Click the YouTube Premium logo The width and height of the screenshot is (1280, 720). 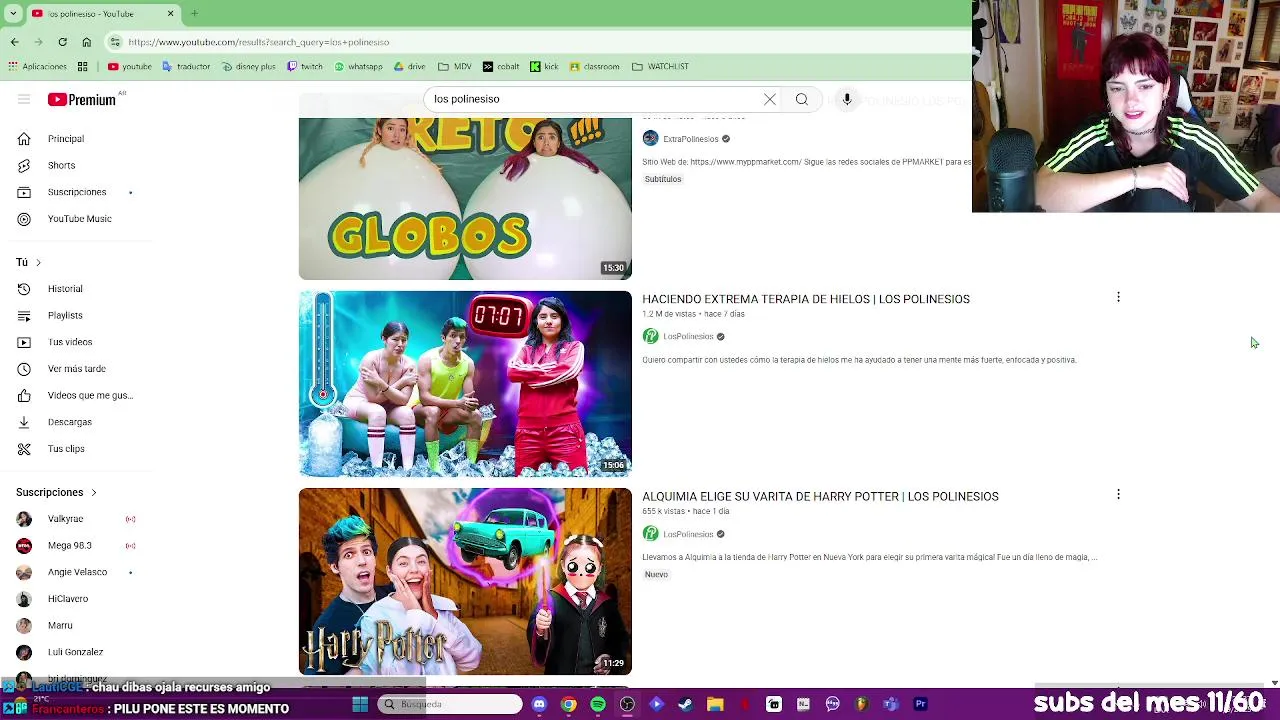(x=82, y=99)
